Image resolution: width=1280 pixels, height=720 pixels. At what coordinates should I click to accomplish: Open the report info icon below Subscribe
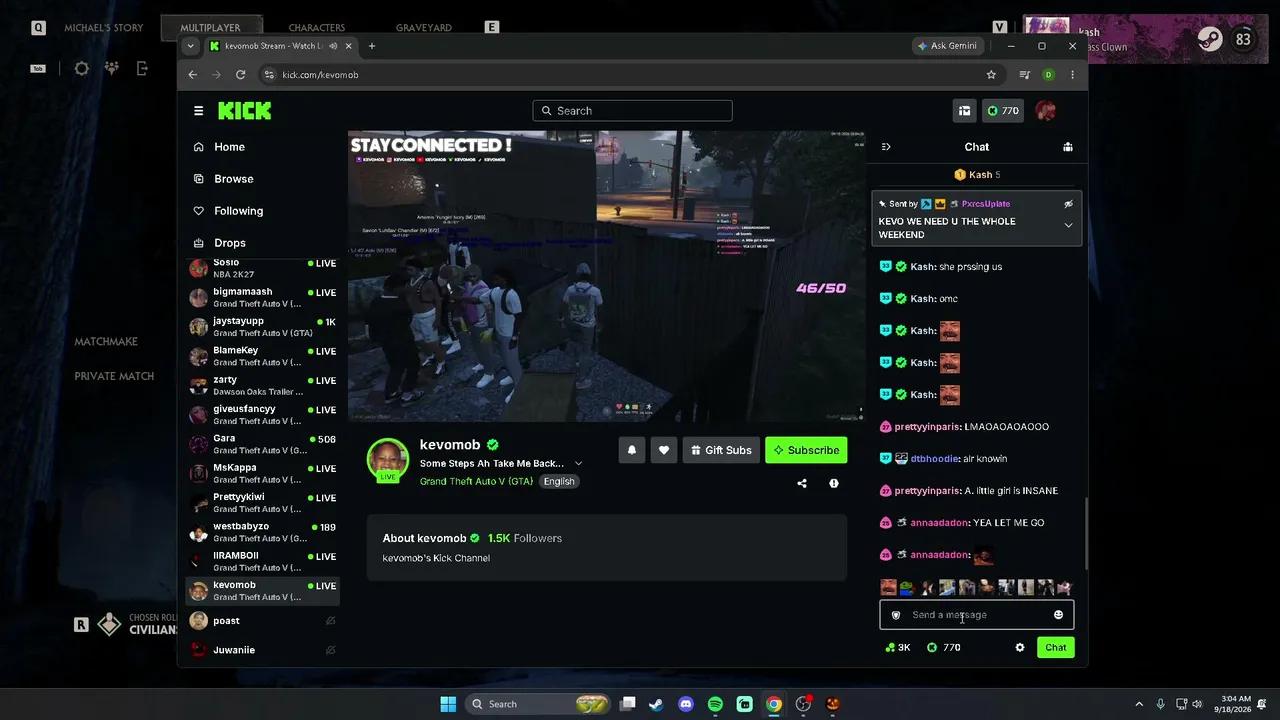click(x=834, y=483)
